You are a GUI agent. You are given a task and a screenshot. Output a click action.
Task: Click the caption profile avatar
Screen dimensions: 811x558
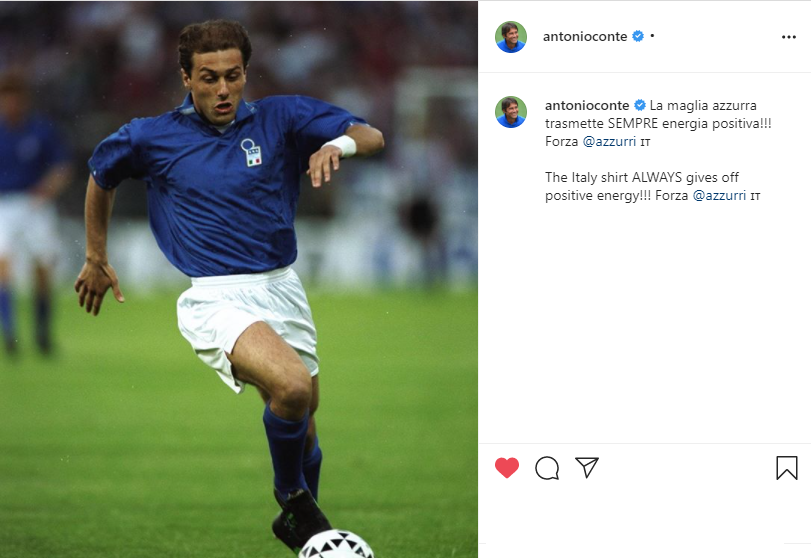coord(511,112)
